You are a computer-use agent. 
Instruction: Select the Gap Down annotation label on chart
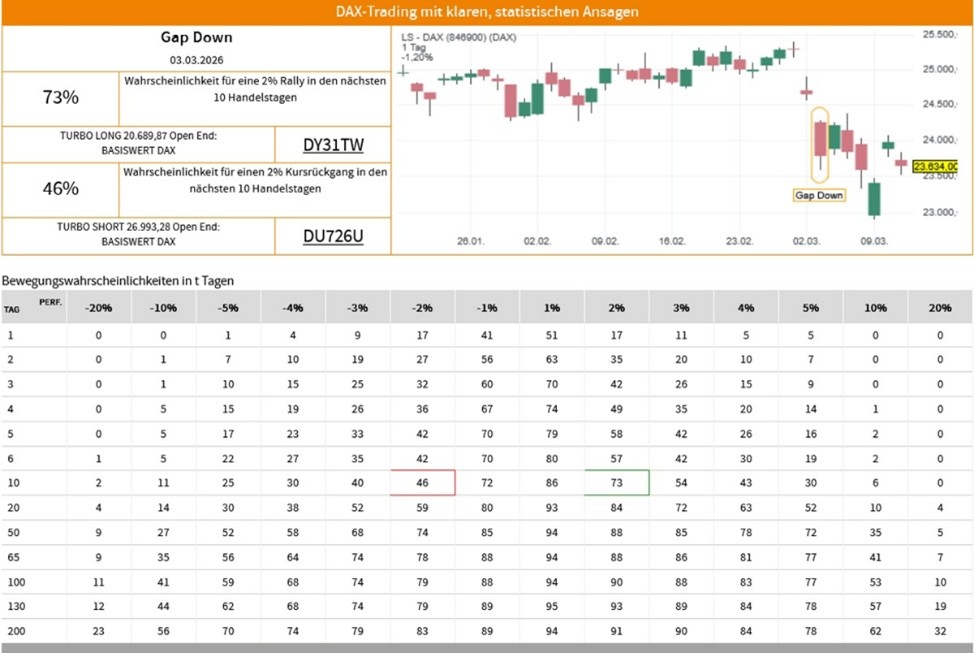pyautogui.click(x=819, y=195)
